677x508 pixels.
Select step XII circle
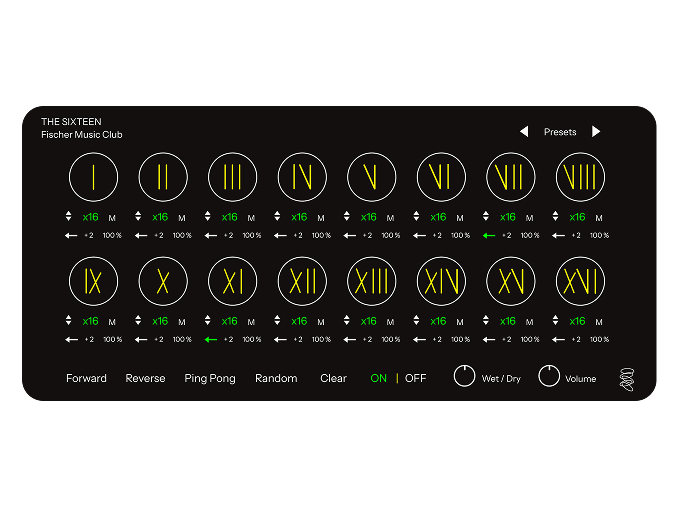click(302, 281)
